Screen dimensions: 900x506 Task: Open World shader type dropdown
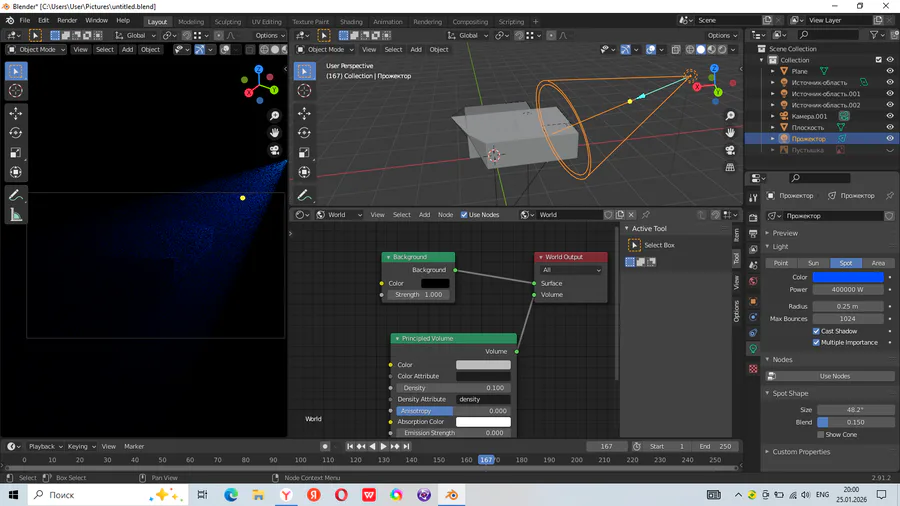339,215
